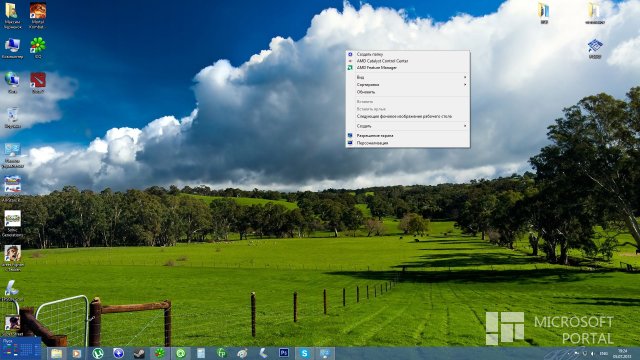Choose Создать папку in the context menu
The image size is (640, 360).
coord(408,54)
